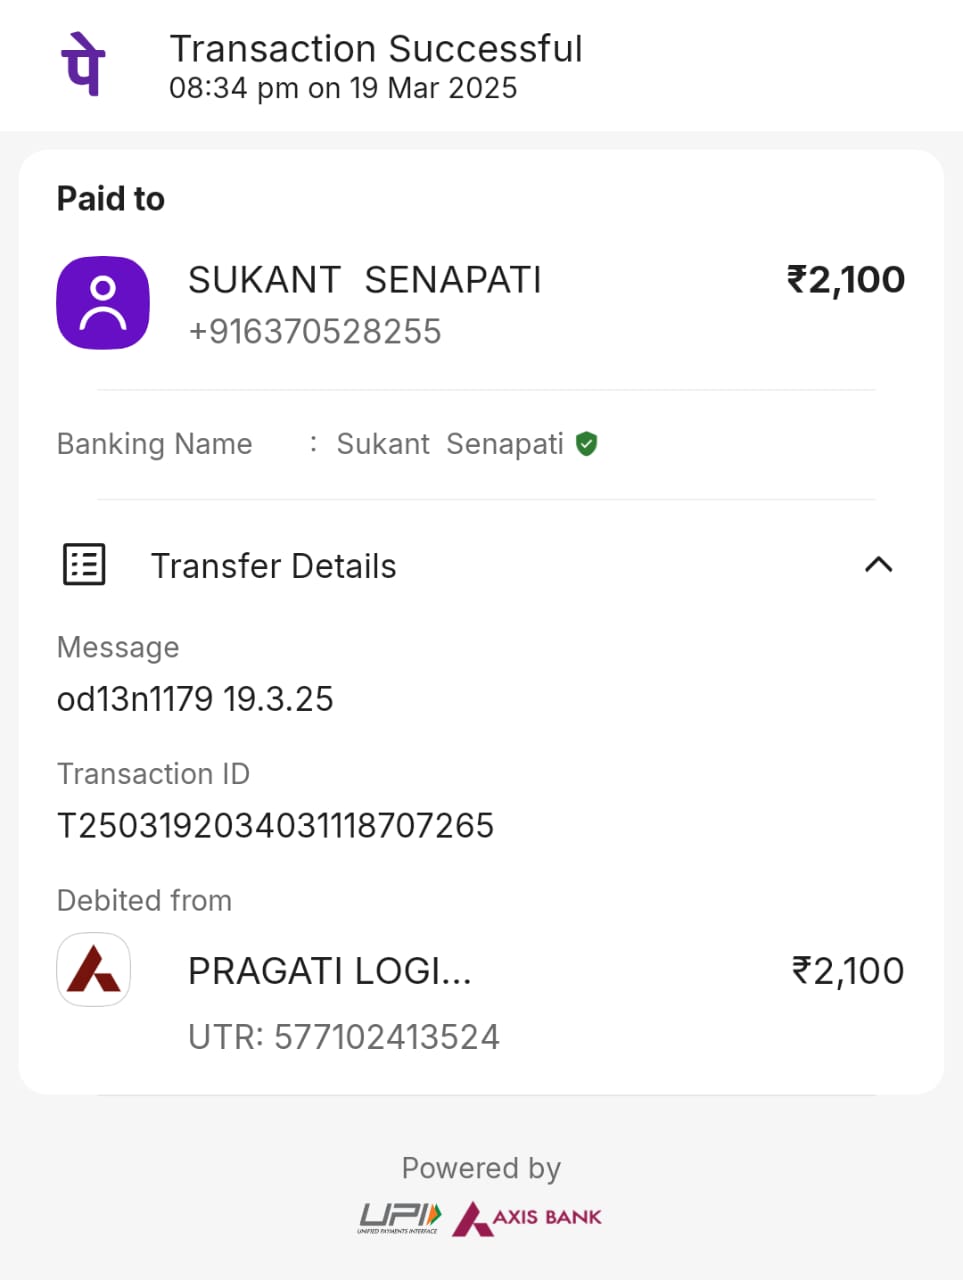
Task: Tap the recipient phone number
Action: (315, 331)
